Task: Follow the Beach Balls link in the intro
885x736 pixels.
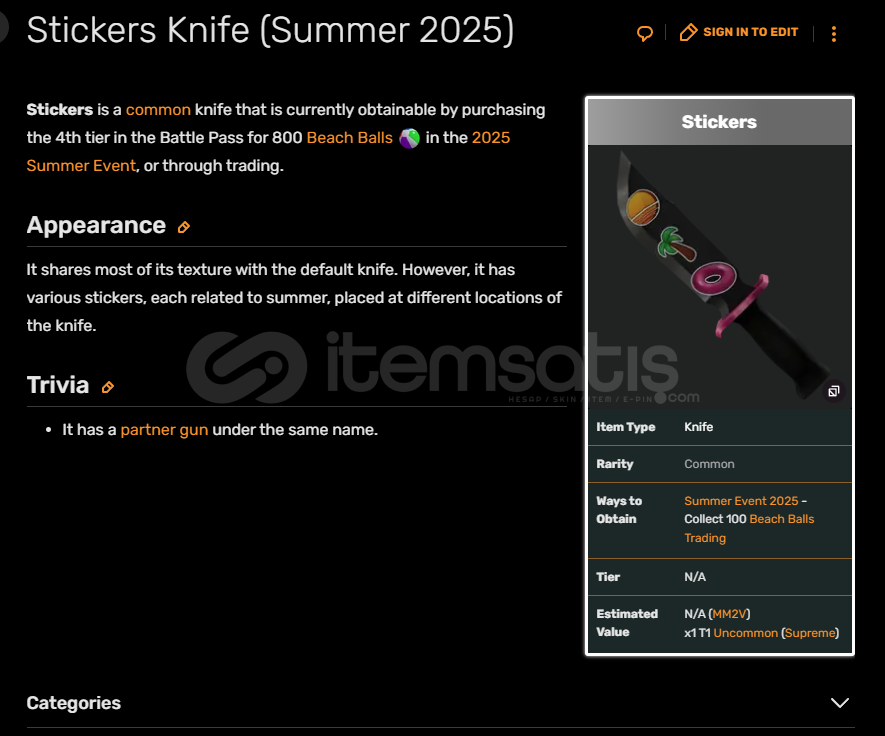Action: click(349, 138)
